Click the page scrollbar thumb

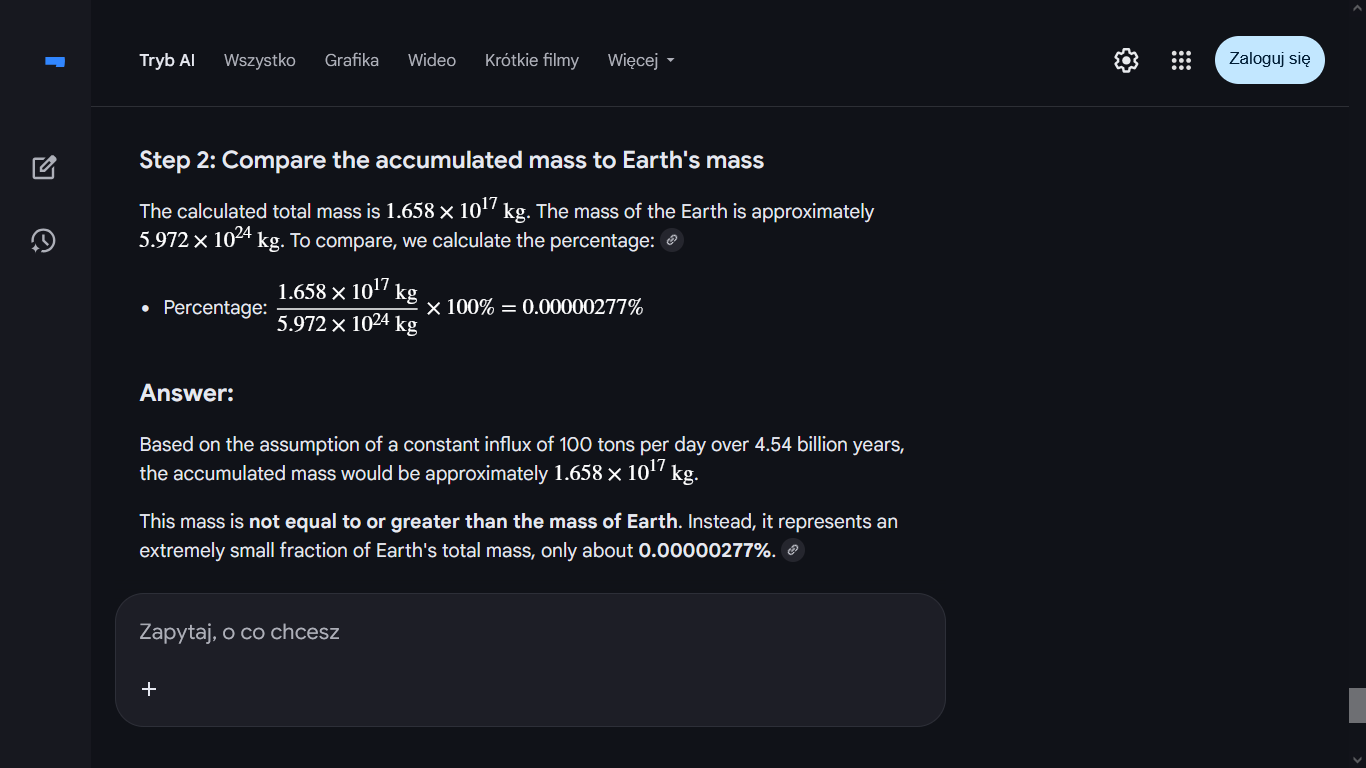click(1357, 705)
